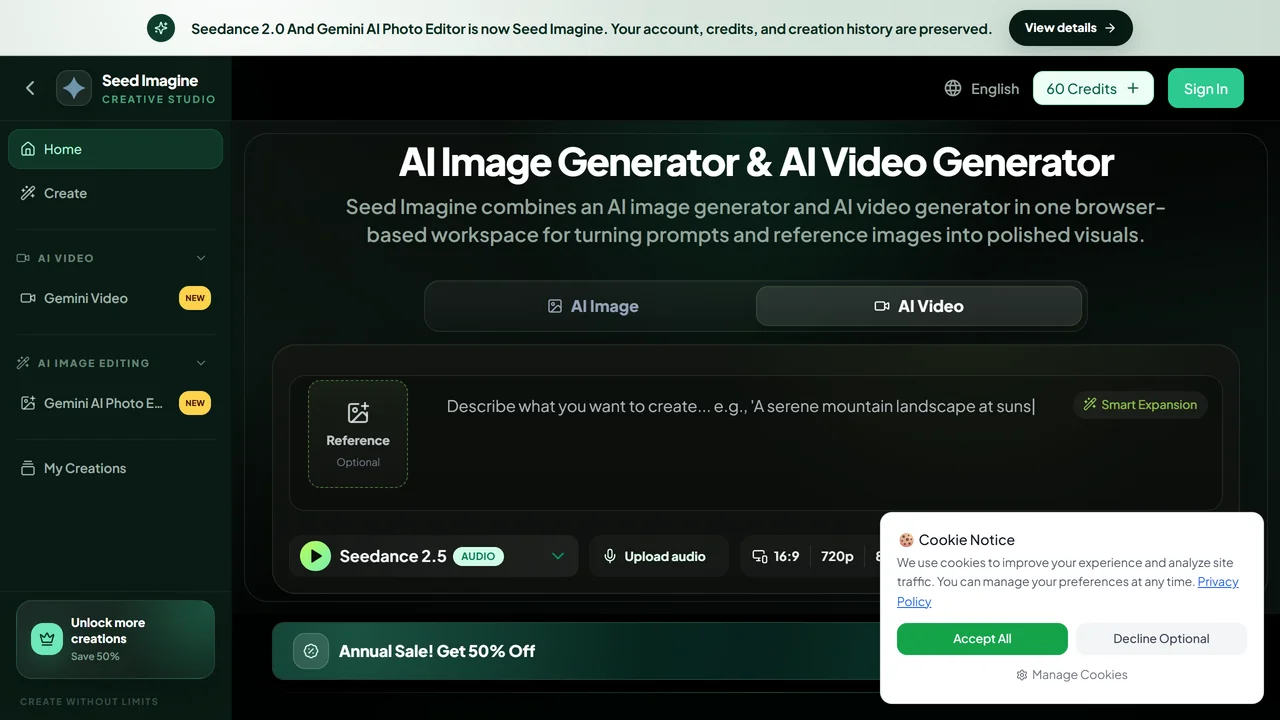Click the Annual Sale Get 50% Off banner
Screen dimensions: 1280x720
coord(575,651)
